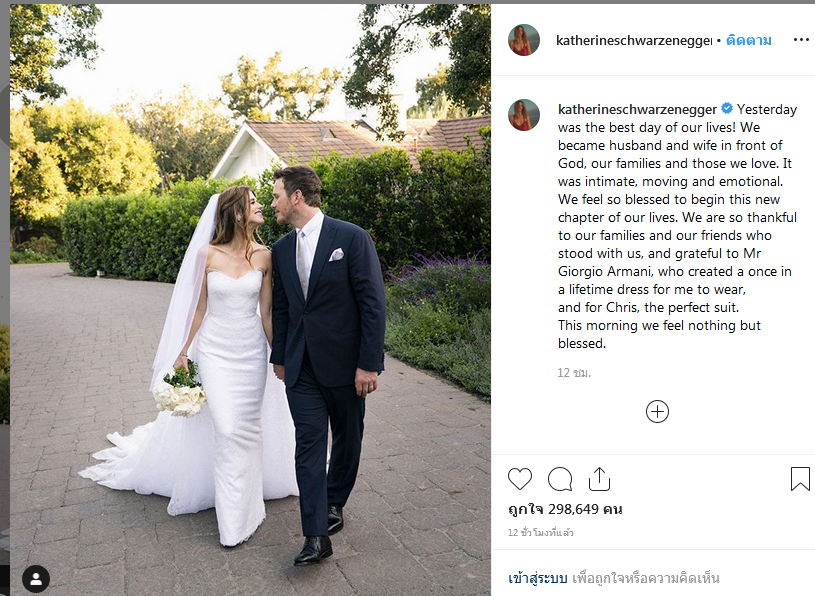Open the three-dot more options menu
The width and height of the screenshot is (815, 596).
[801, 40]
